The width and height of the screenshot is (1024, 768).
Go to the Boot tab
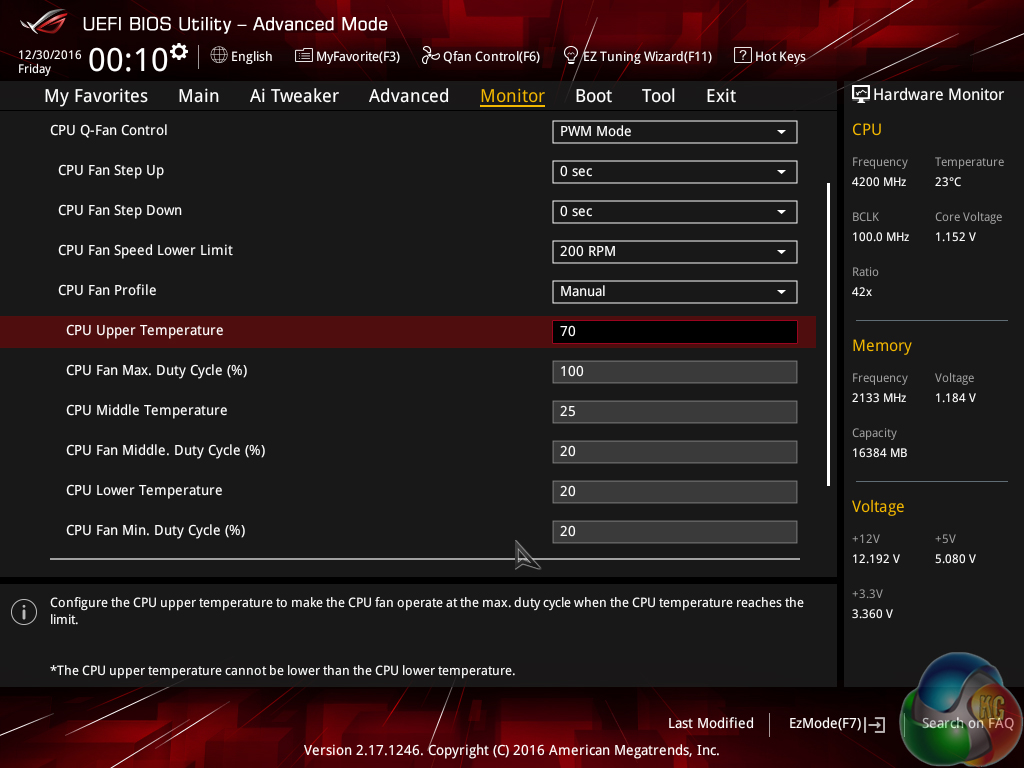pos(593,96)
